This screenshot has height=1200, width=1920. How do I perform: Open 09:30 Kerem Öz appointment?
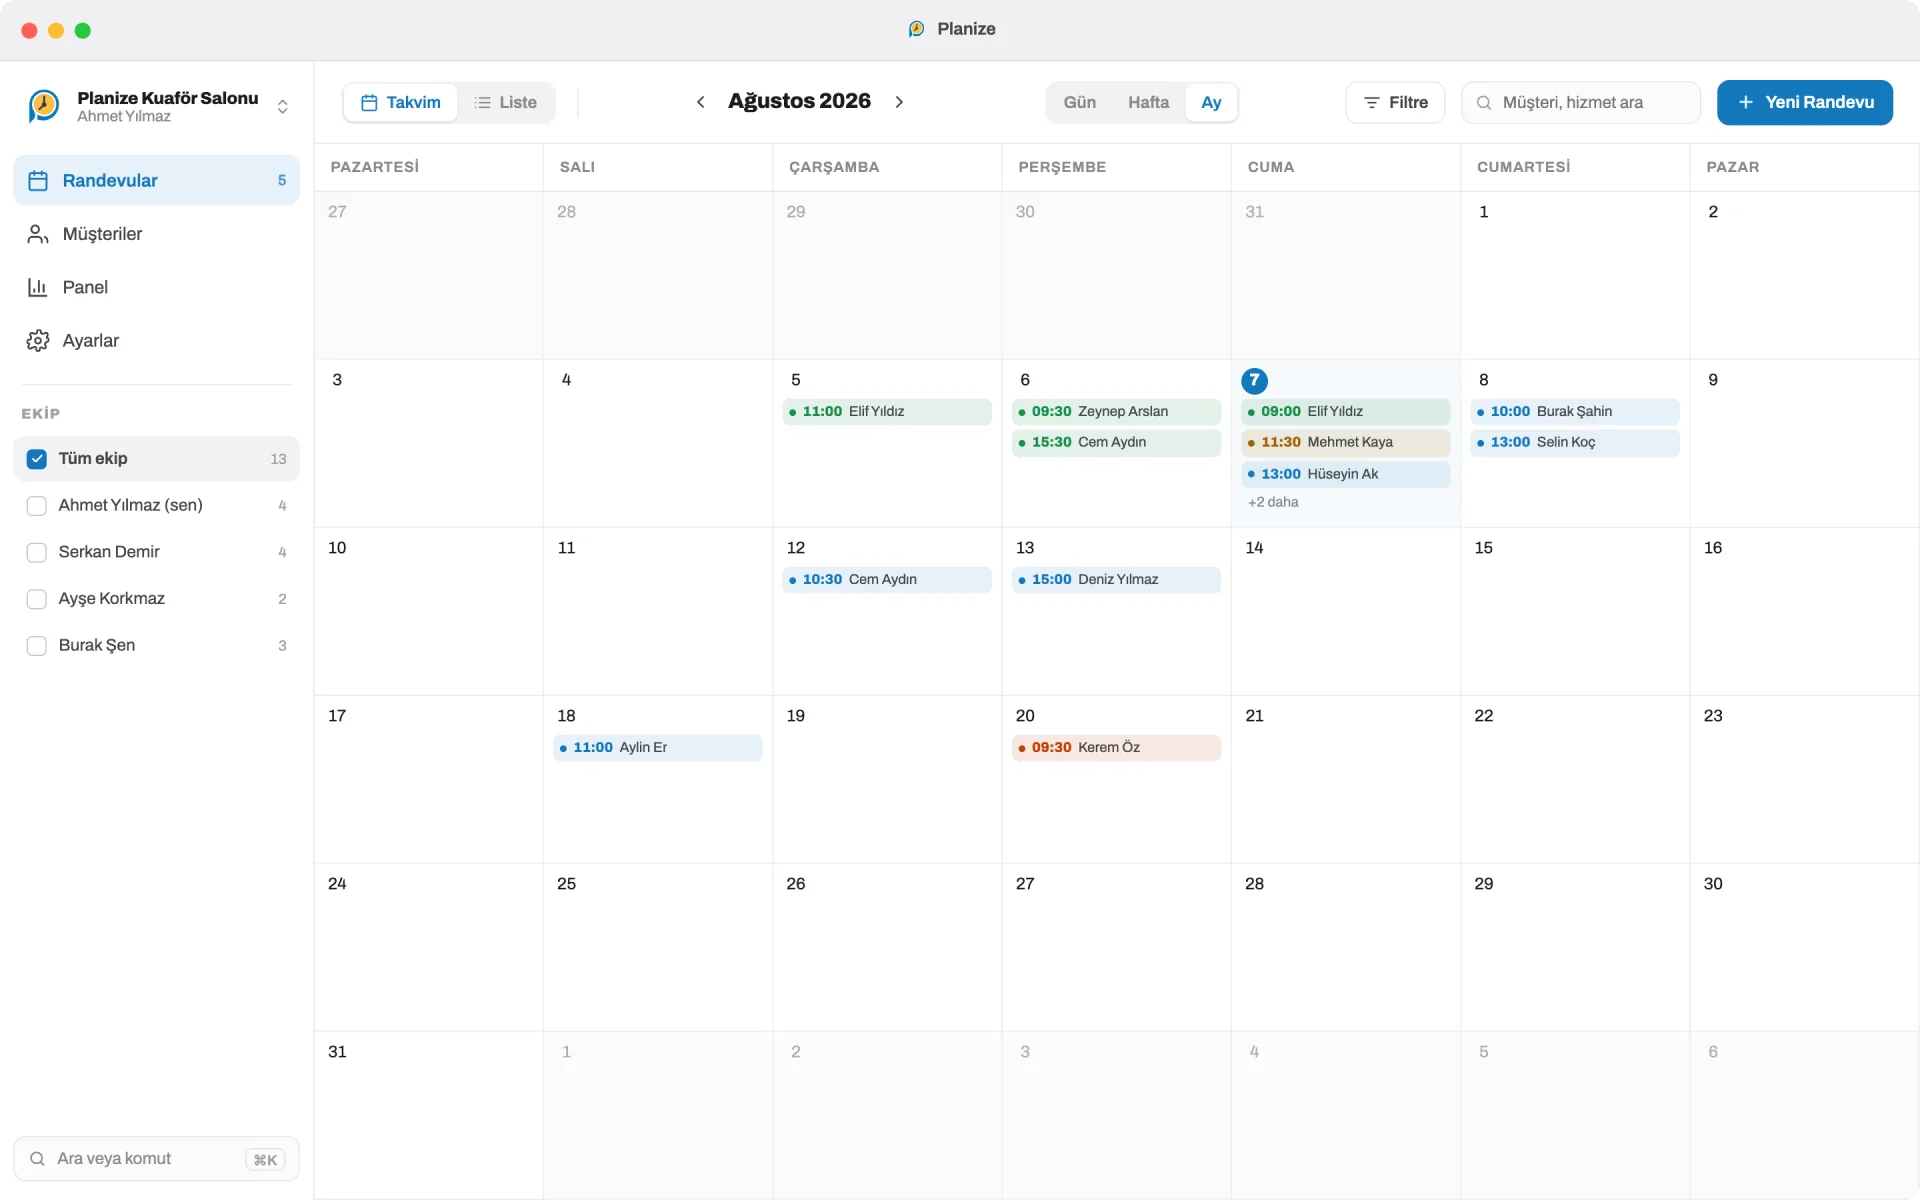1116,747
